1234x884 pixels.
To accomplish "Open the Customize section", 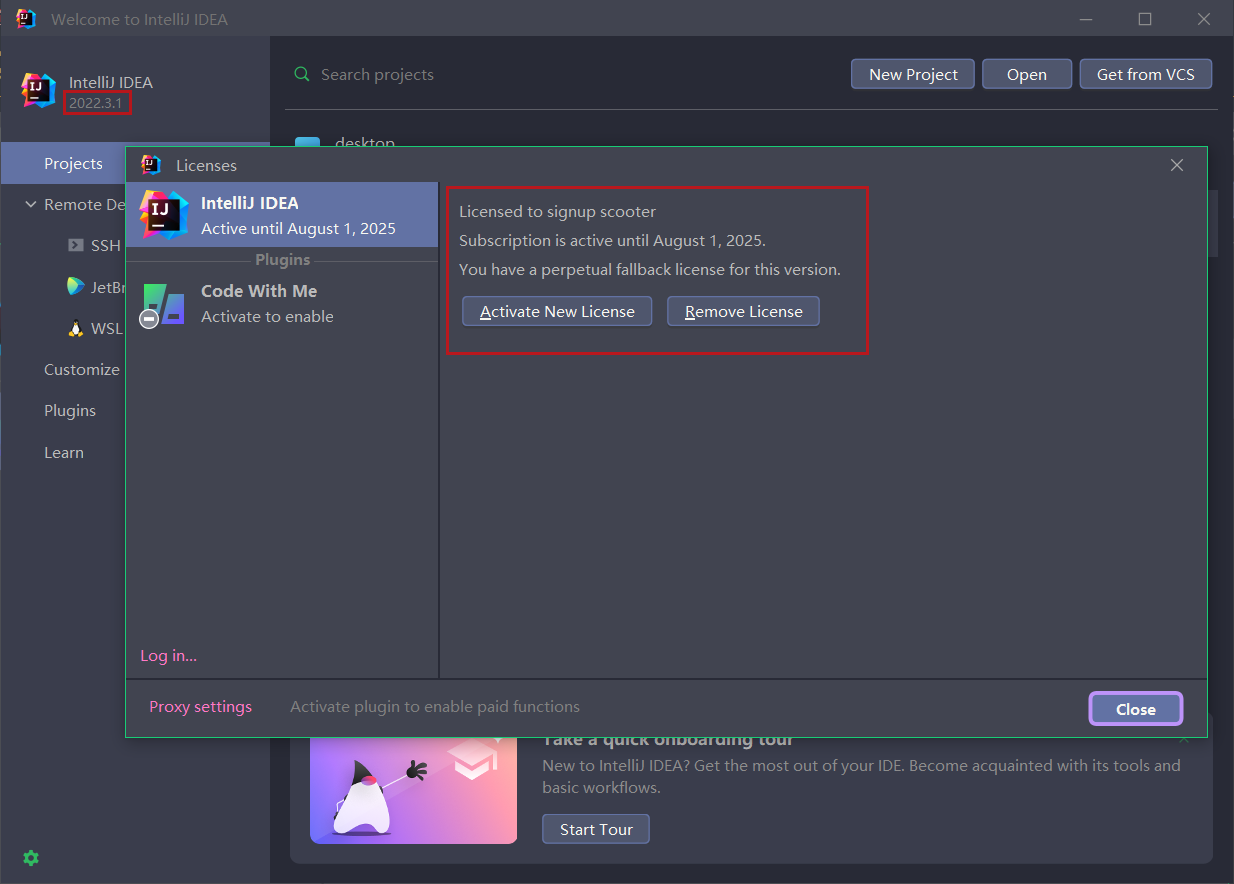I will pos(82,370).
